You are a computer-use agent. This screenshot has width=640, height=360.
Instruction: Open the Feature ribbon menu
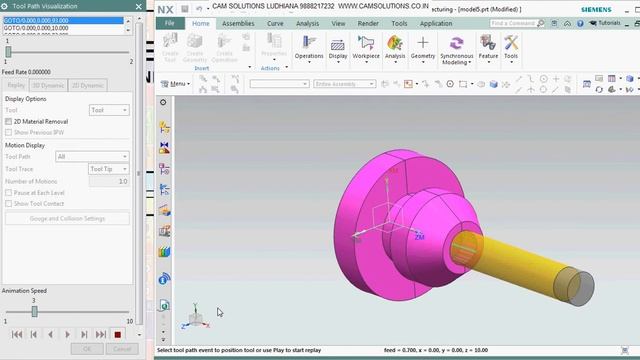click(x=488, y=49)
